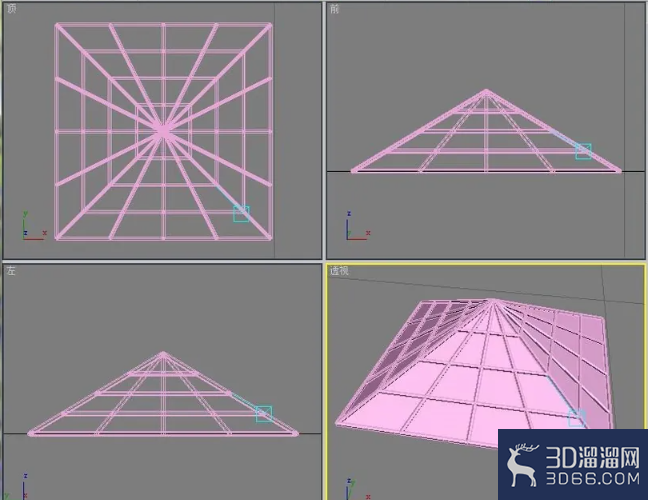The height and width of the screenshot is (500, 648).
Task: Click the 顶 top viewport label
Action: click(x=12, y=8)
